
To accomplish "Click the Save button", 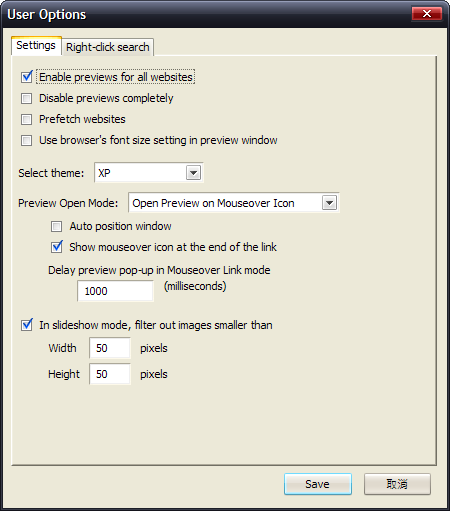I will pyautogui.click(x=318, y=484).
